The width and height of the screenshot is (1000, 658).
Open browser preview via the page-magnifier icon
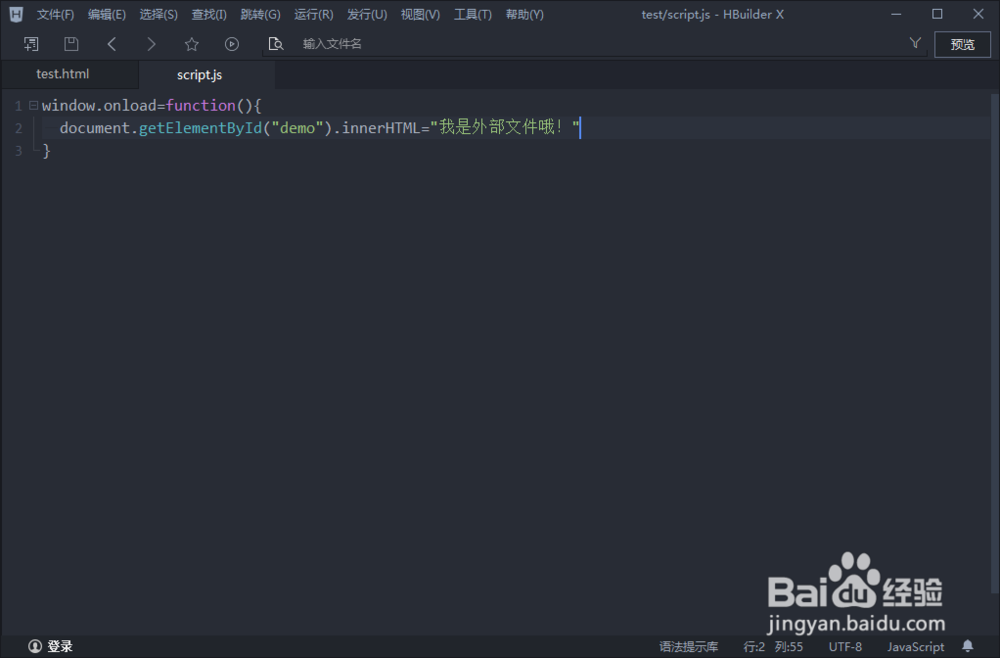point(276,43)
